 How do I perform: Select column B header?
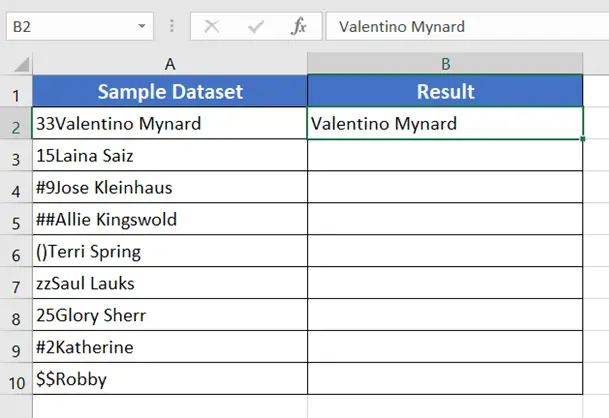[445, 64]
